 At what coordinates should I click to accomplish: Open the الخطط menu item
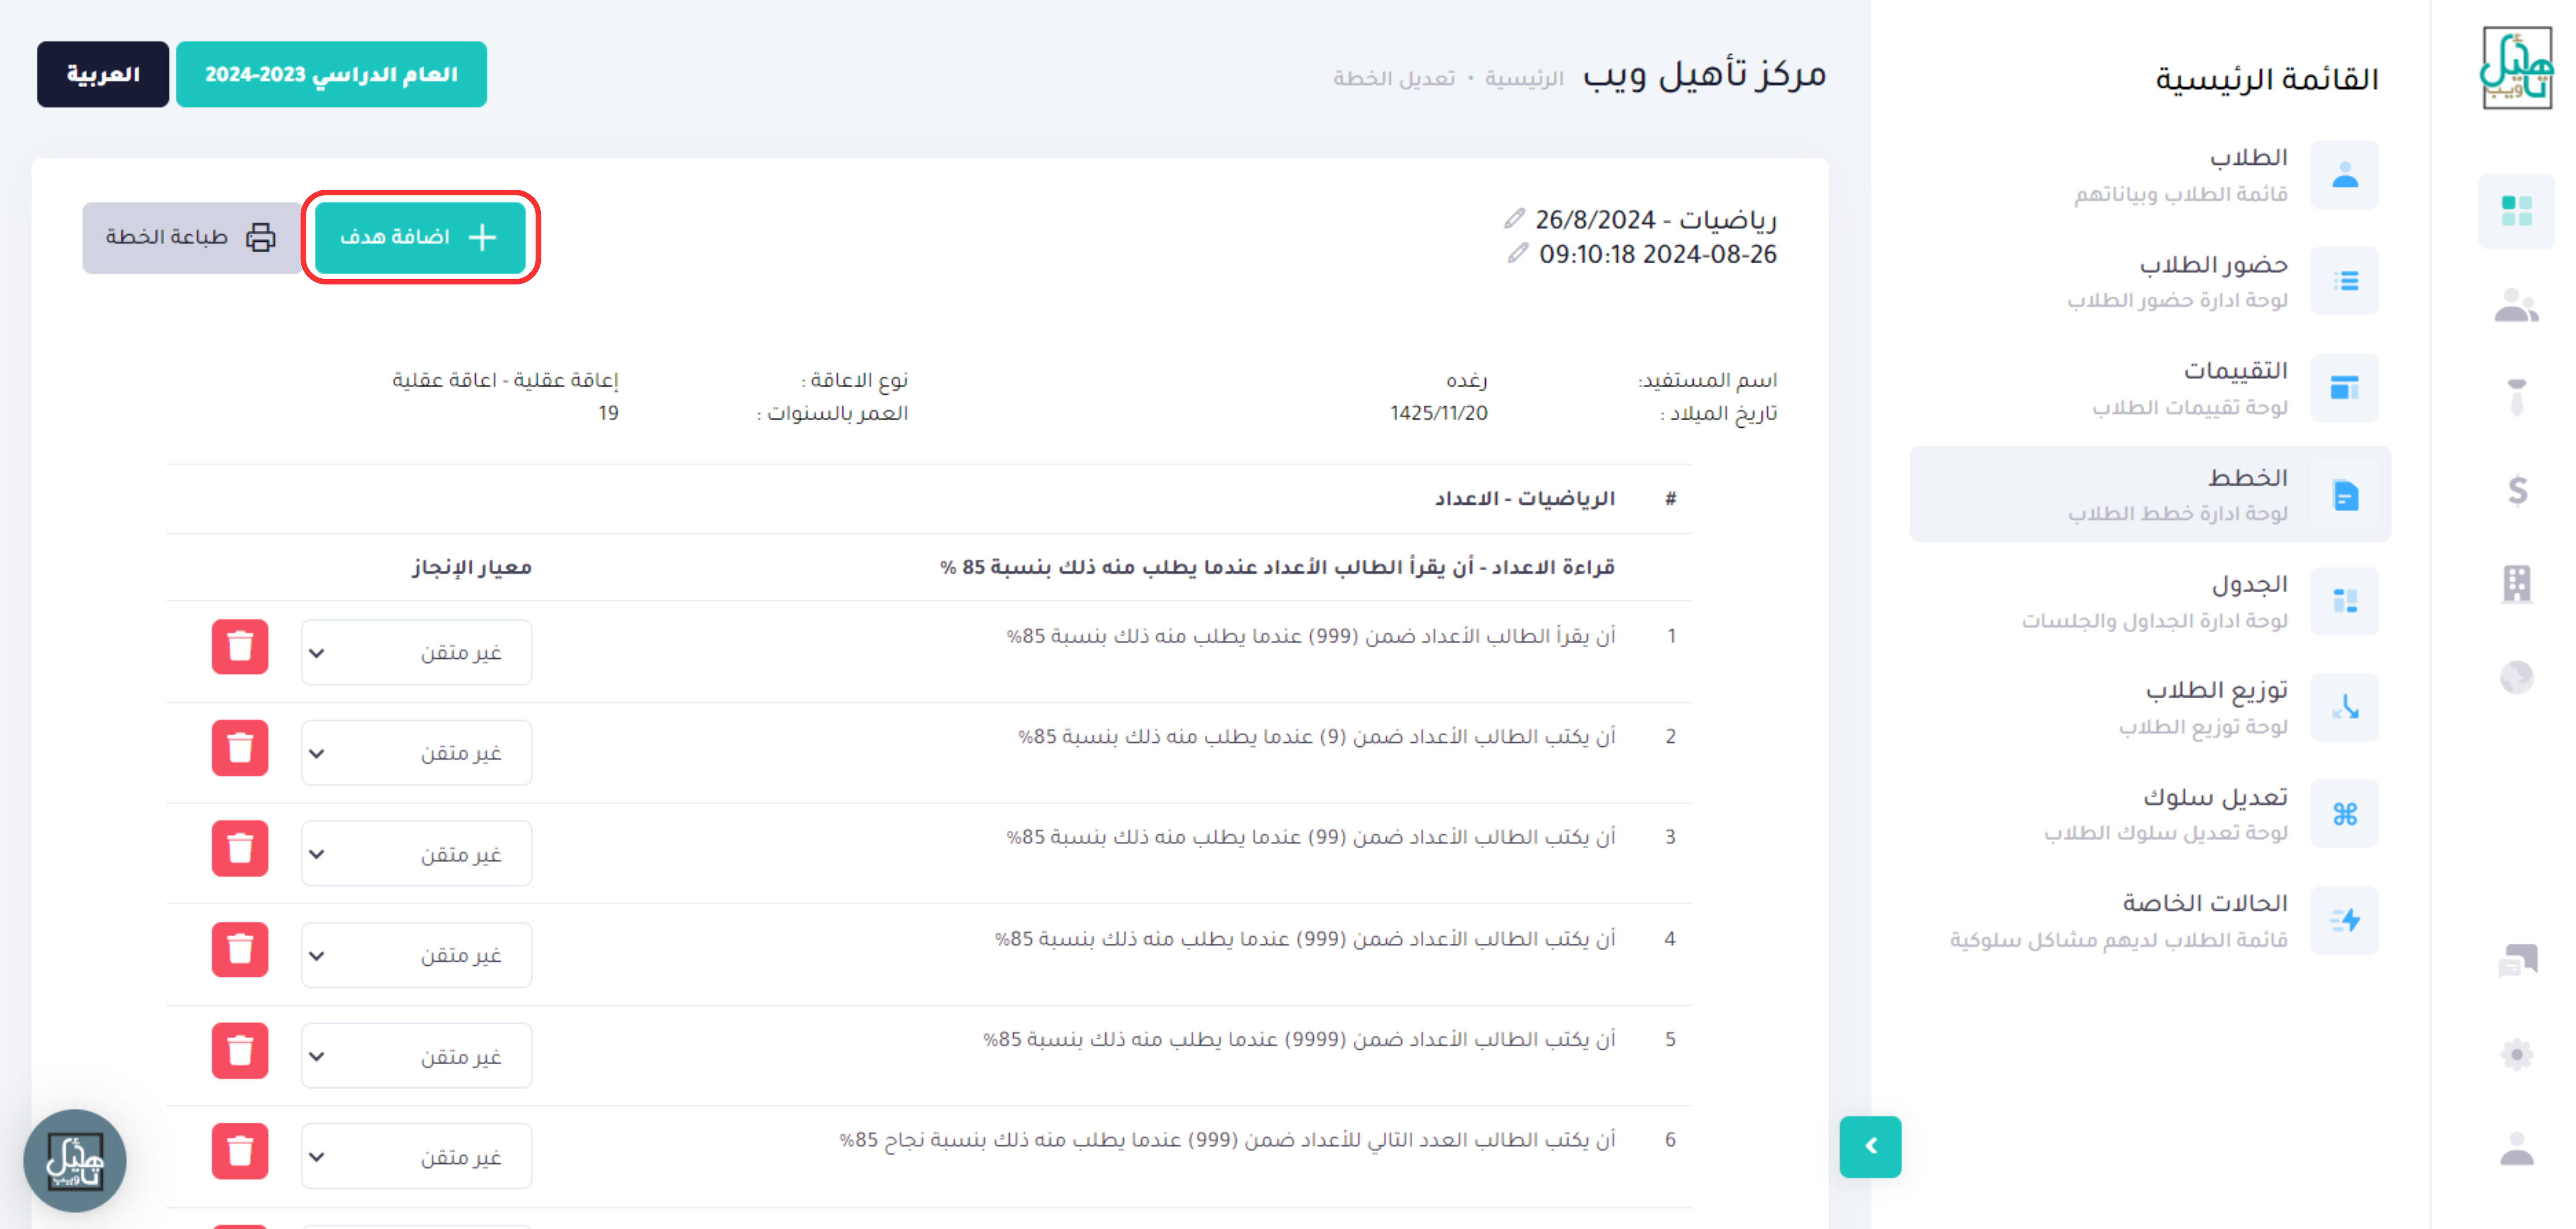click(2150, 495)
